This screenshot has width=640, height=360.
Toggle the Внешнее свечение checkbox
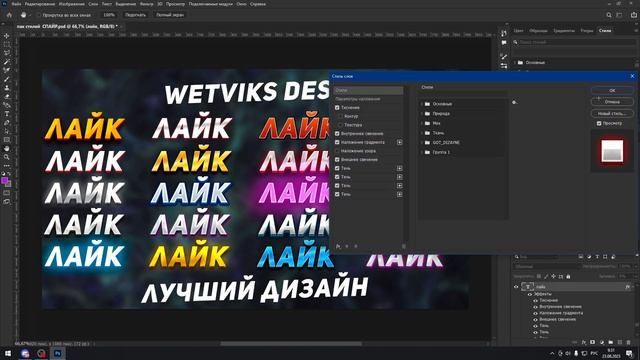(x=337, y=160)
